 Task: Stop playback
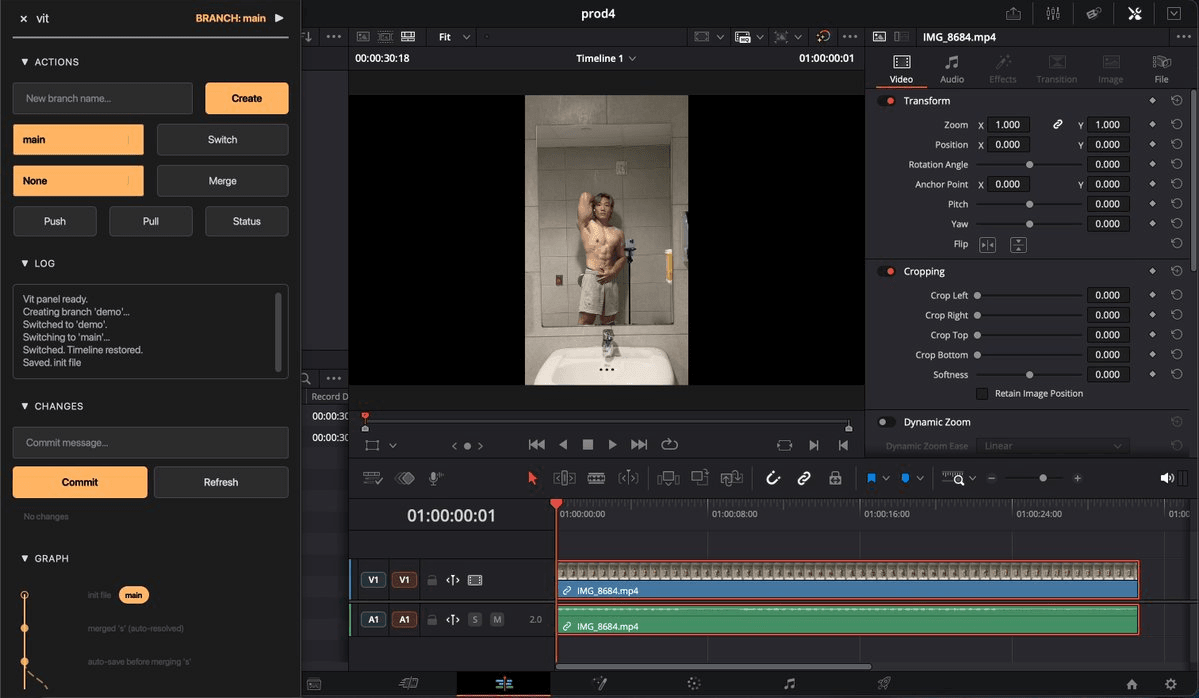pyautogui.click(x=588, y=444)
